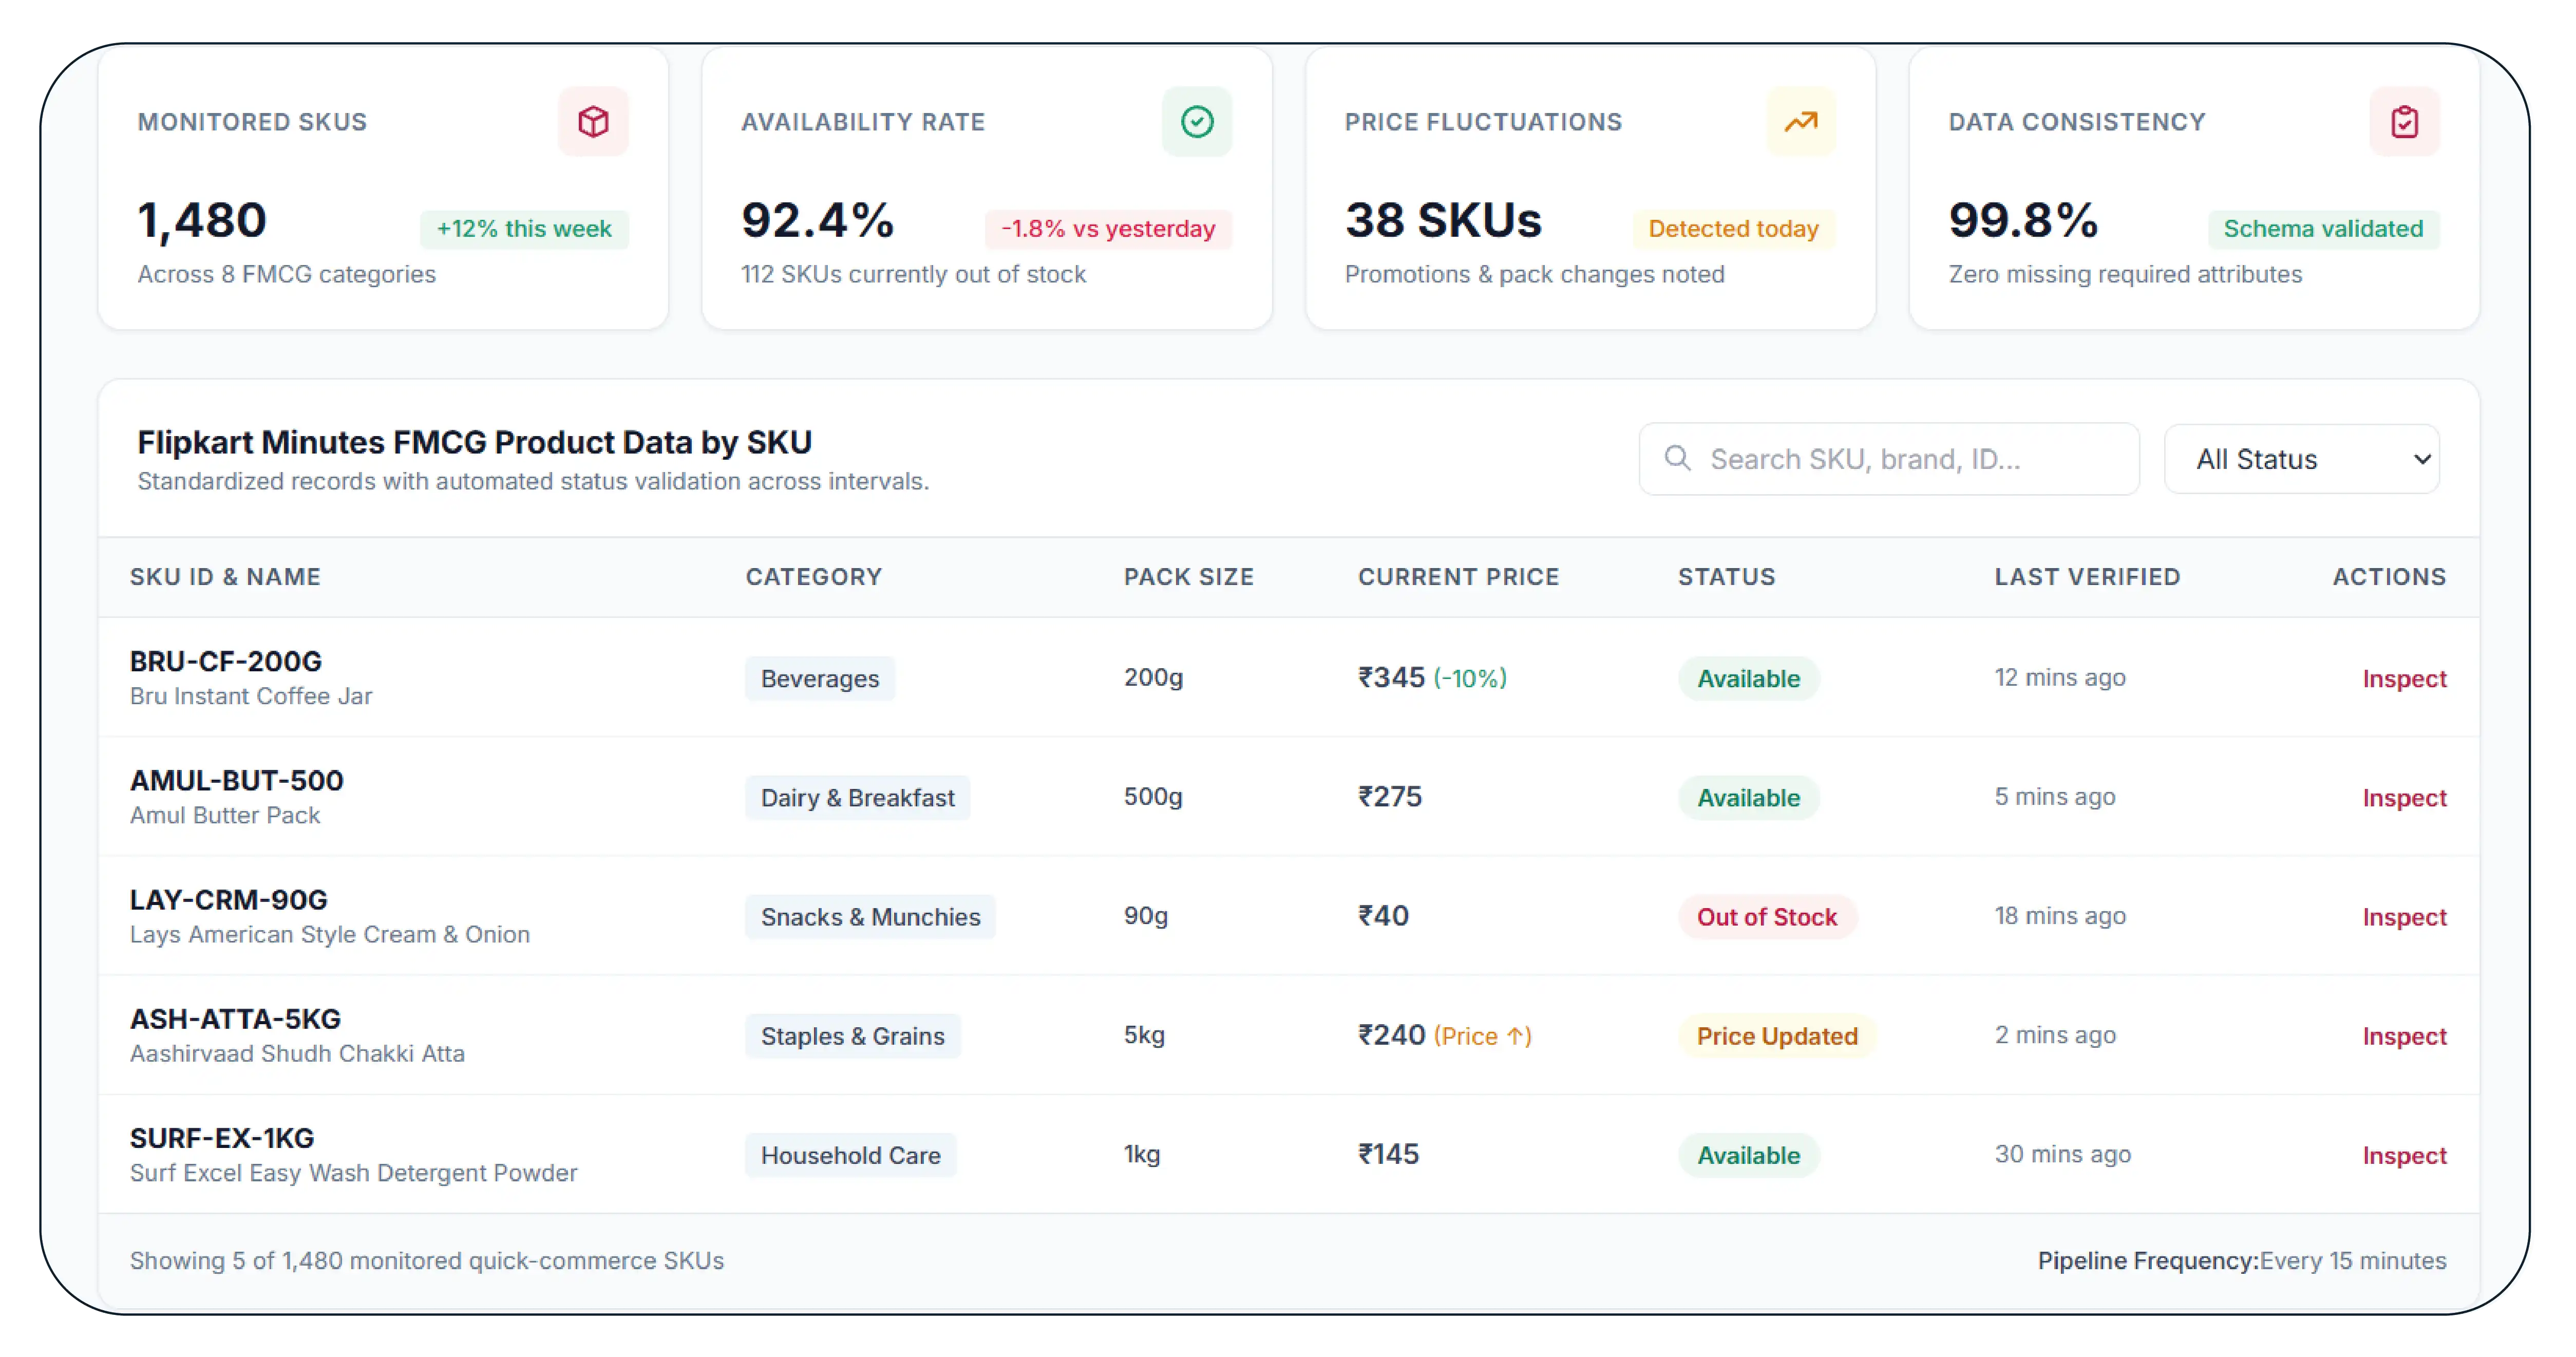The image size is (2576, 1357).
Task: Click the Schema validated badge
Action: [2324, 229]
